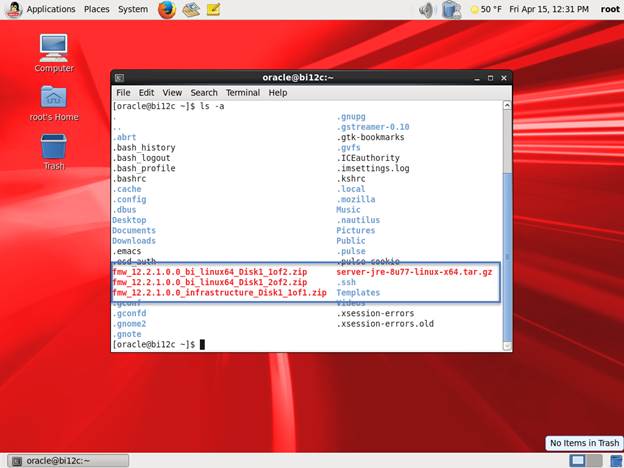Open the mail client launcher icon
The height and width of the screenshot is (468, 624).
(x=190, y=10)
